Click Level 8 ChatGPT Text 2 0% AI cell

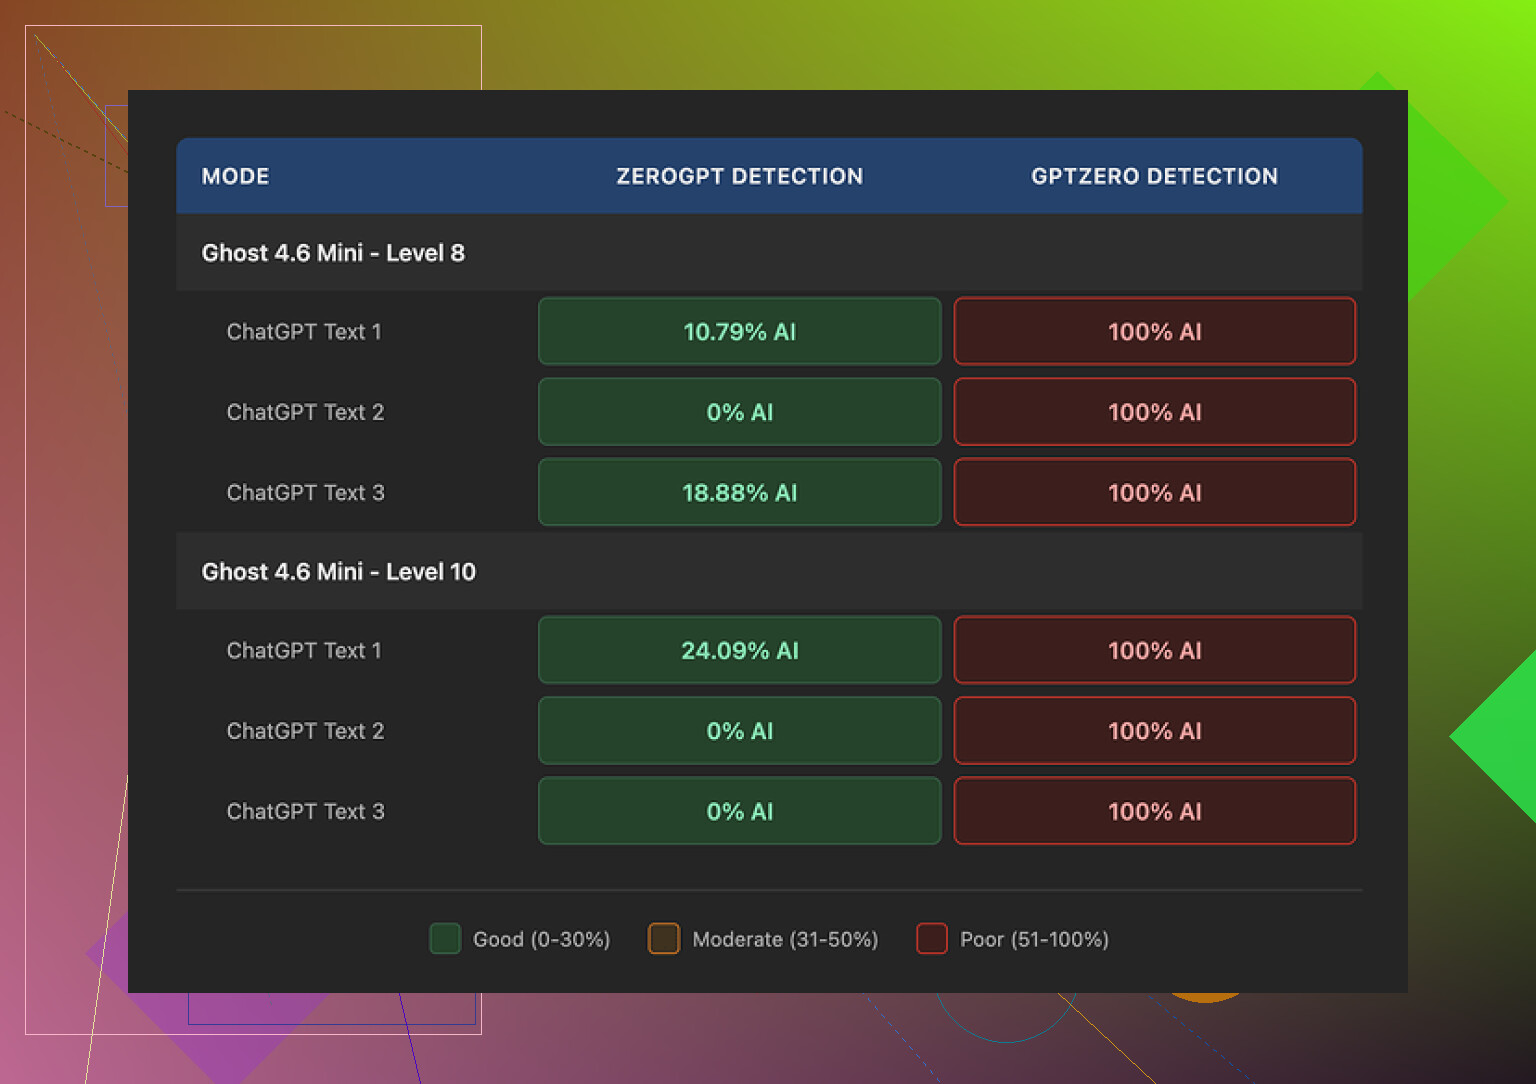tap(739, 412)
